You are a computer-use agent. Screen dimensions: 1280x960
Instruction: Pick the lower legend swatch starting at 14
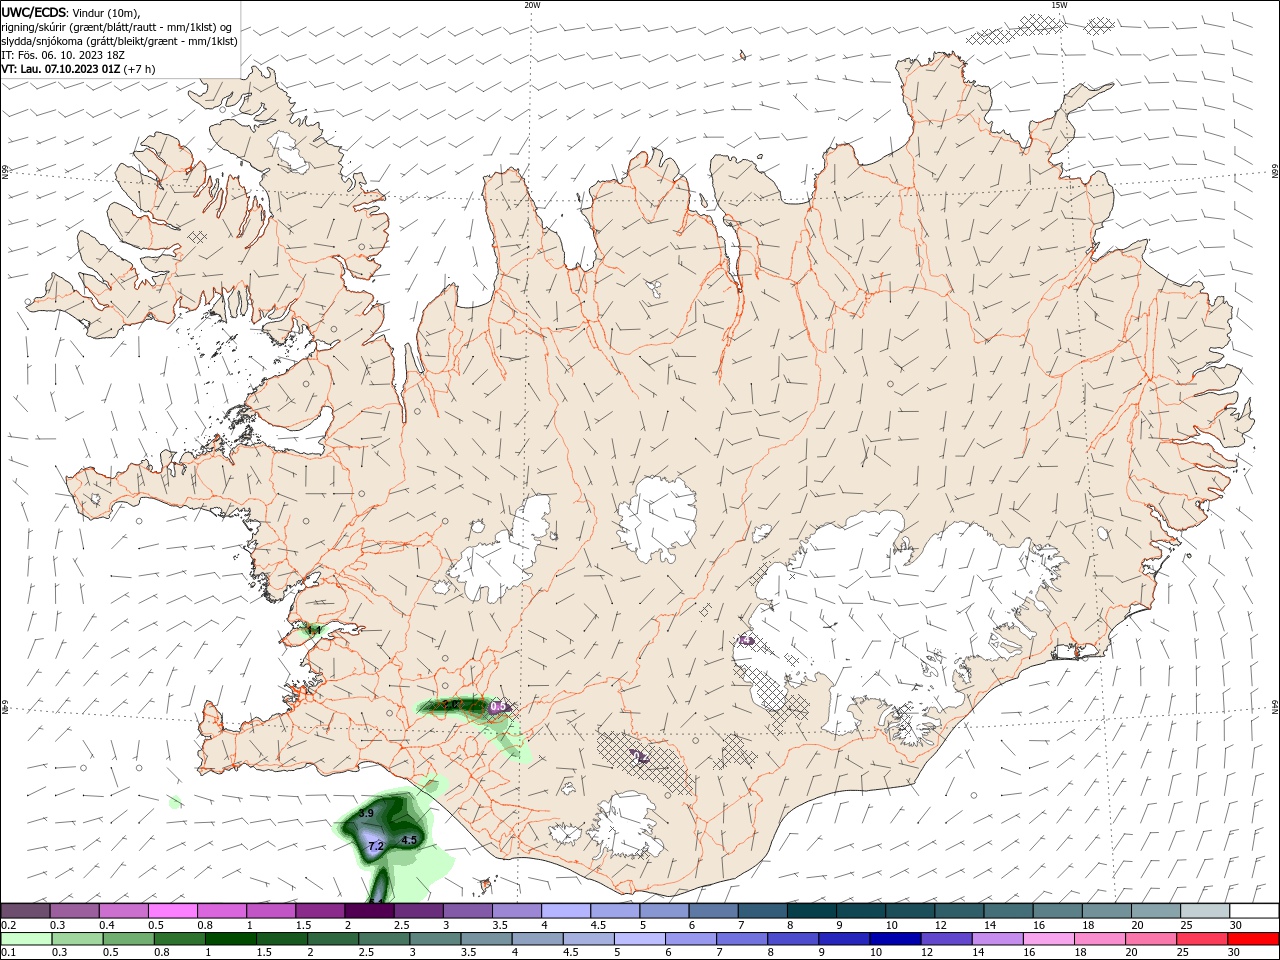pyautogui.click(x=996, y=939)
